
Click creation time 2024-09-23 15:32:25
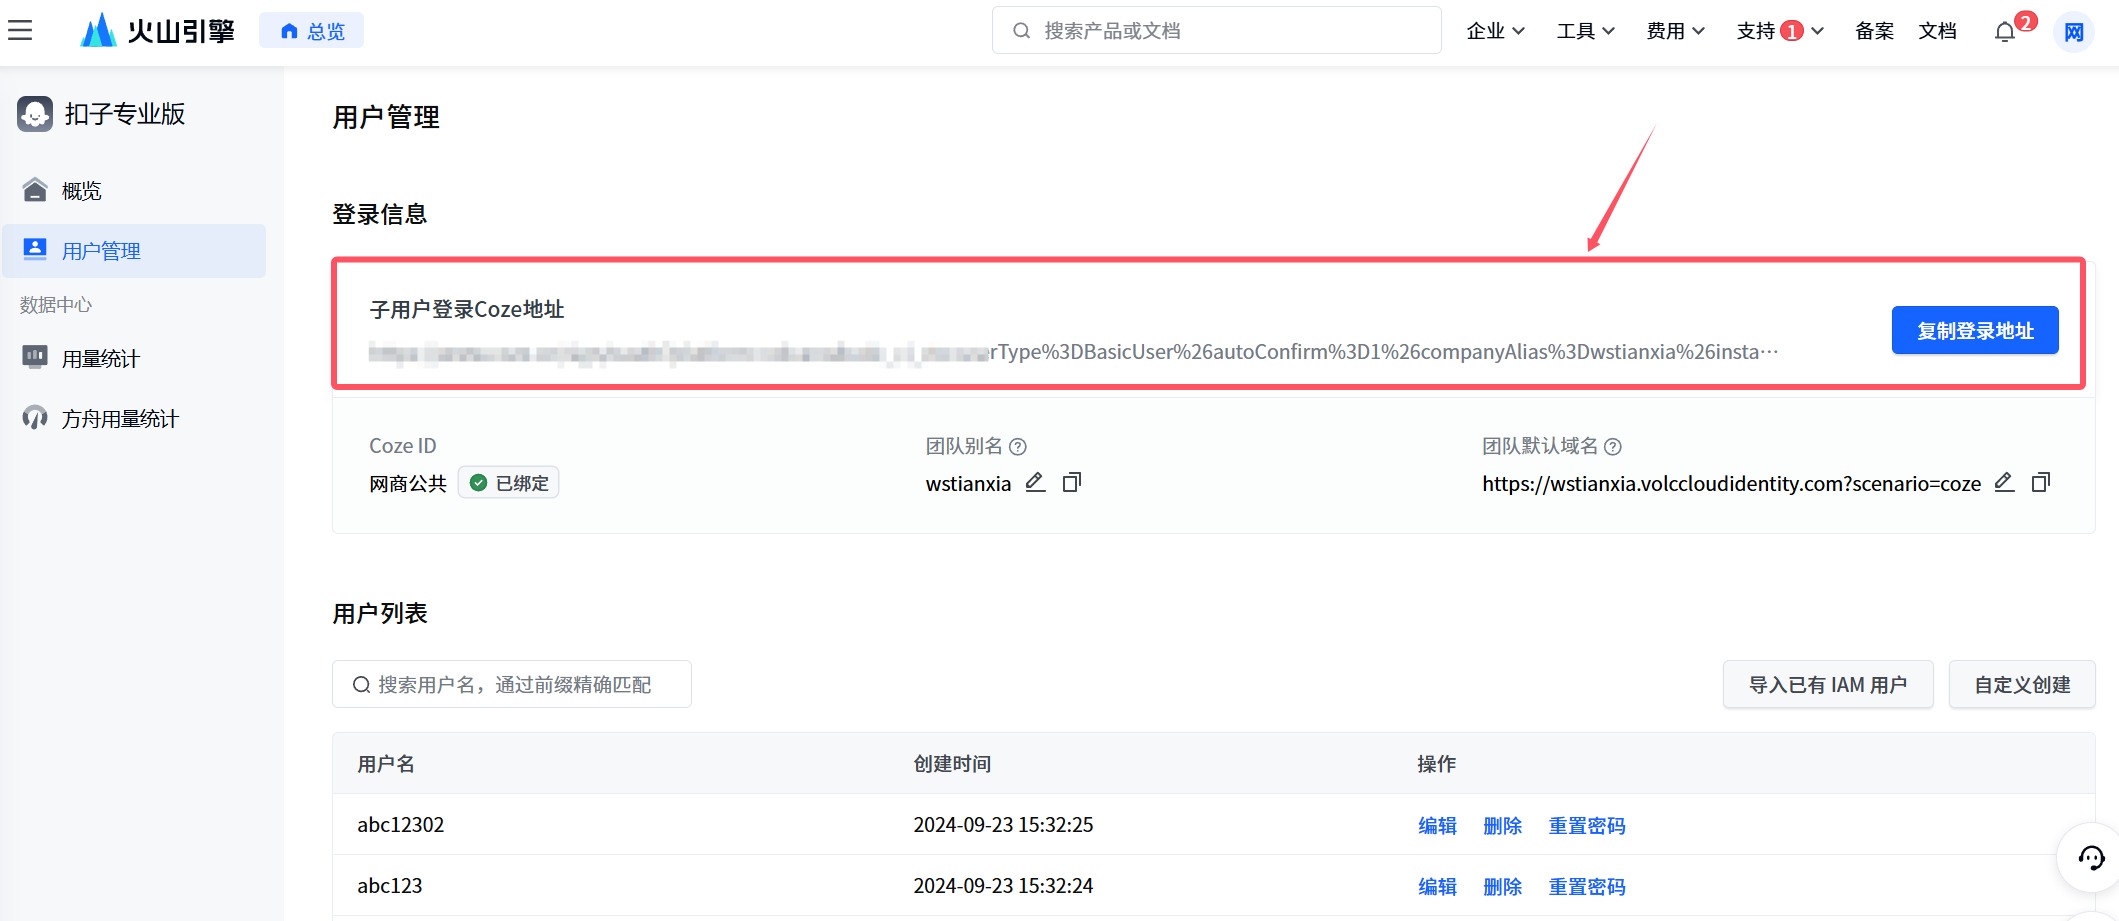click(x=1003, y=825)
